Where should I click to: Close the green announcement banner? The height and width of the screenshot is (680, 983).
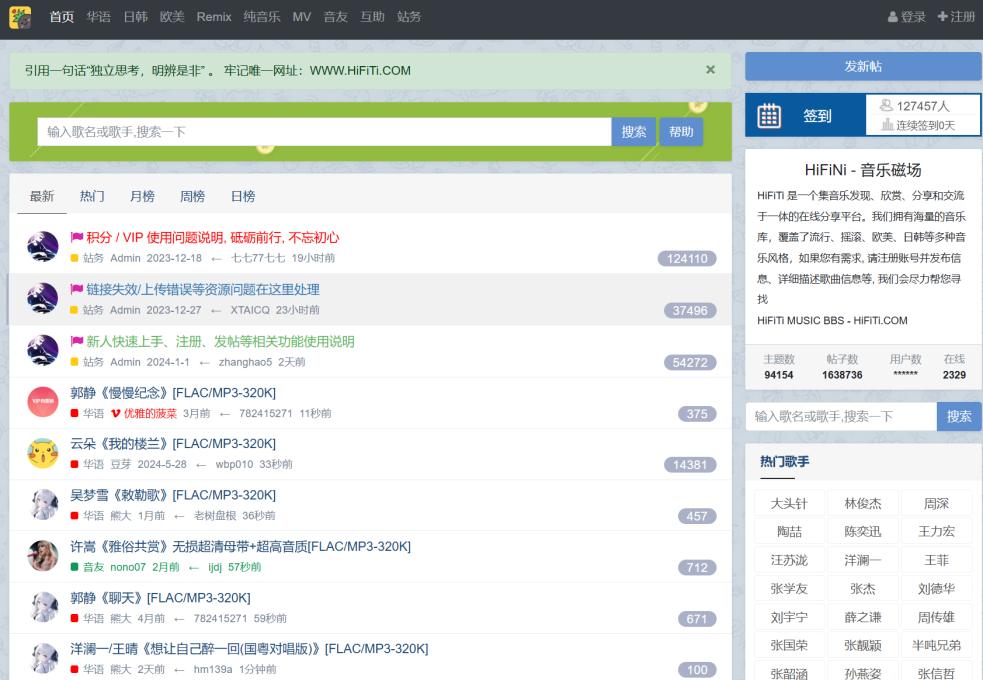(x=710, y=70)
